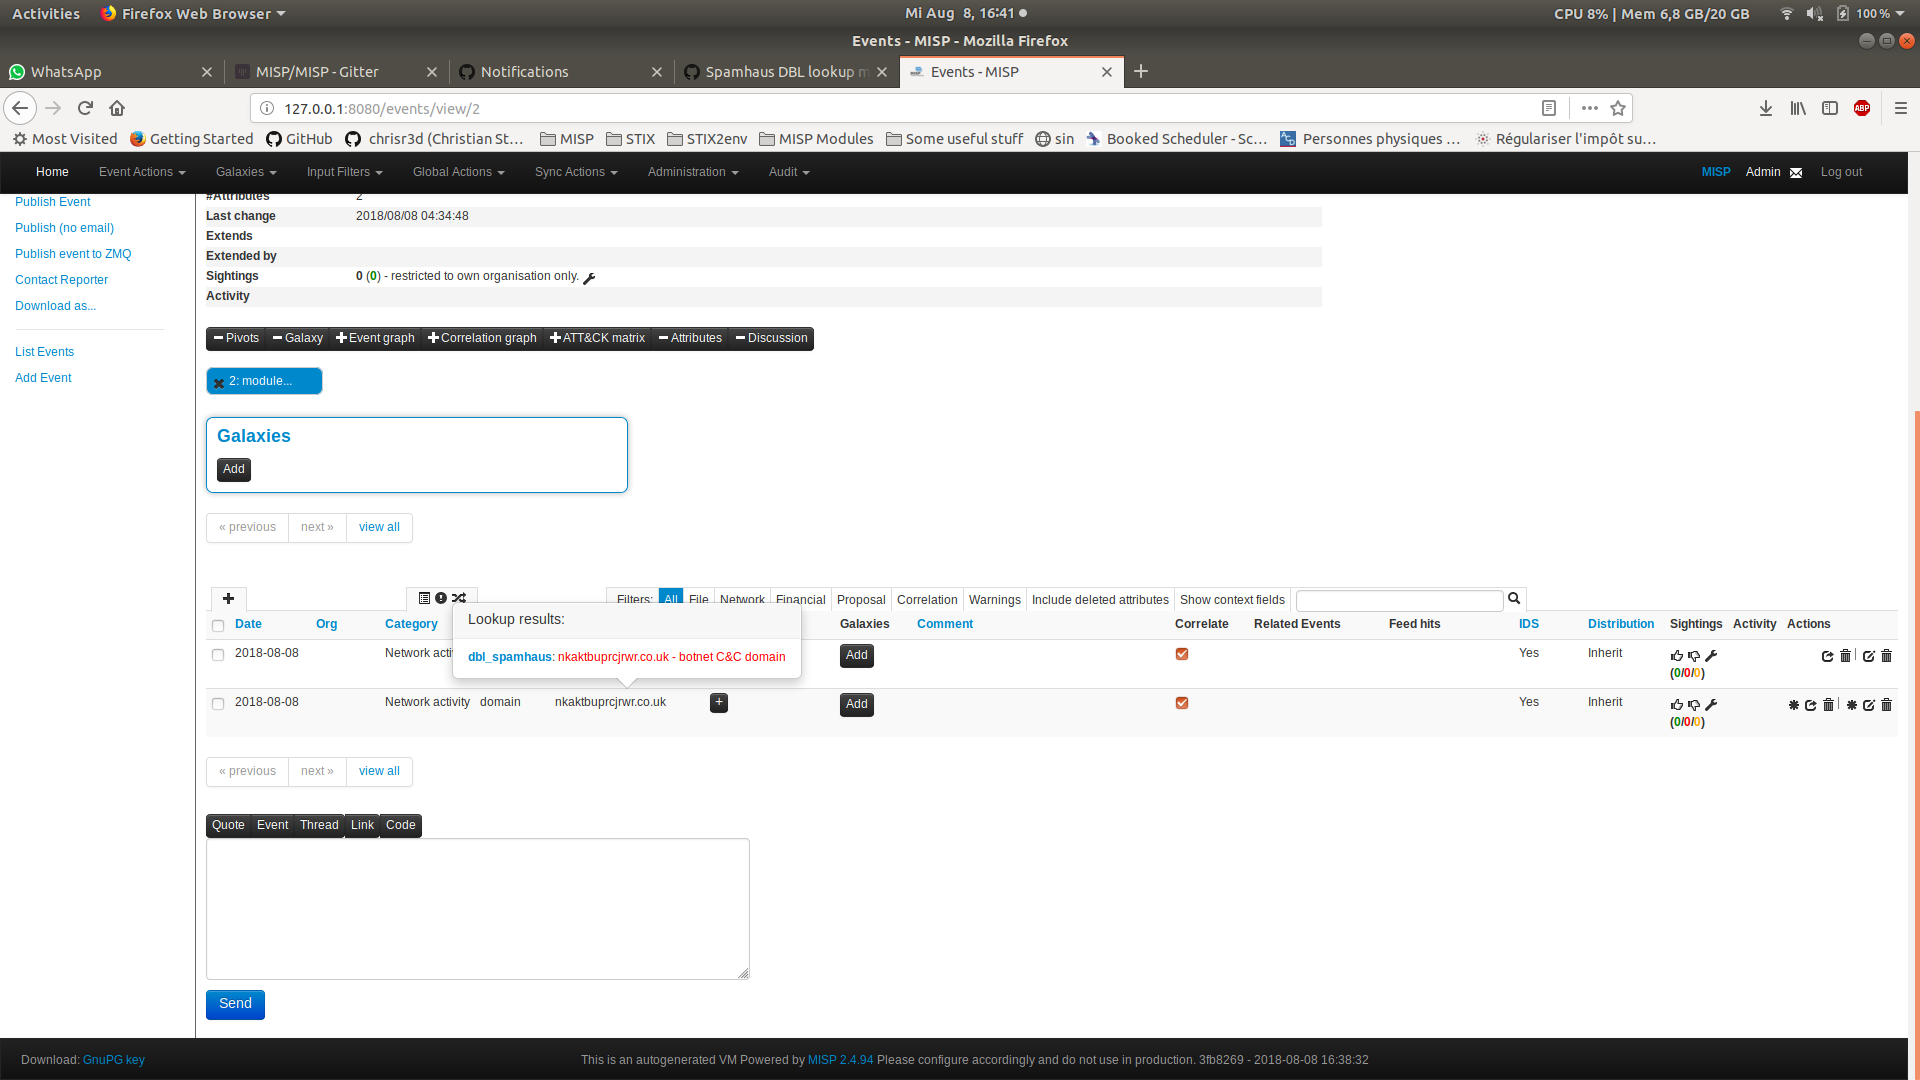Enable the select-all checkbox in the attribute table
The height and width of the screenshot is (1080, 1920).
coord(217,625)
